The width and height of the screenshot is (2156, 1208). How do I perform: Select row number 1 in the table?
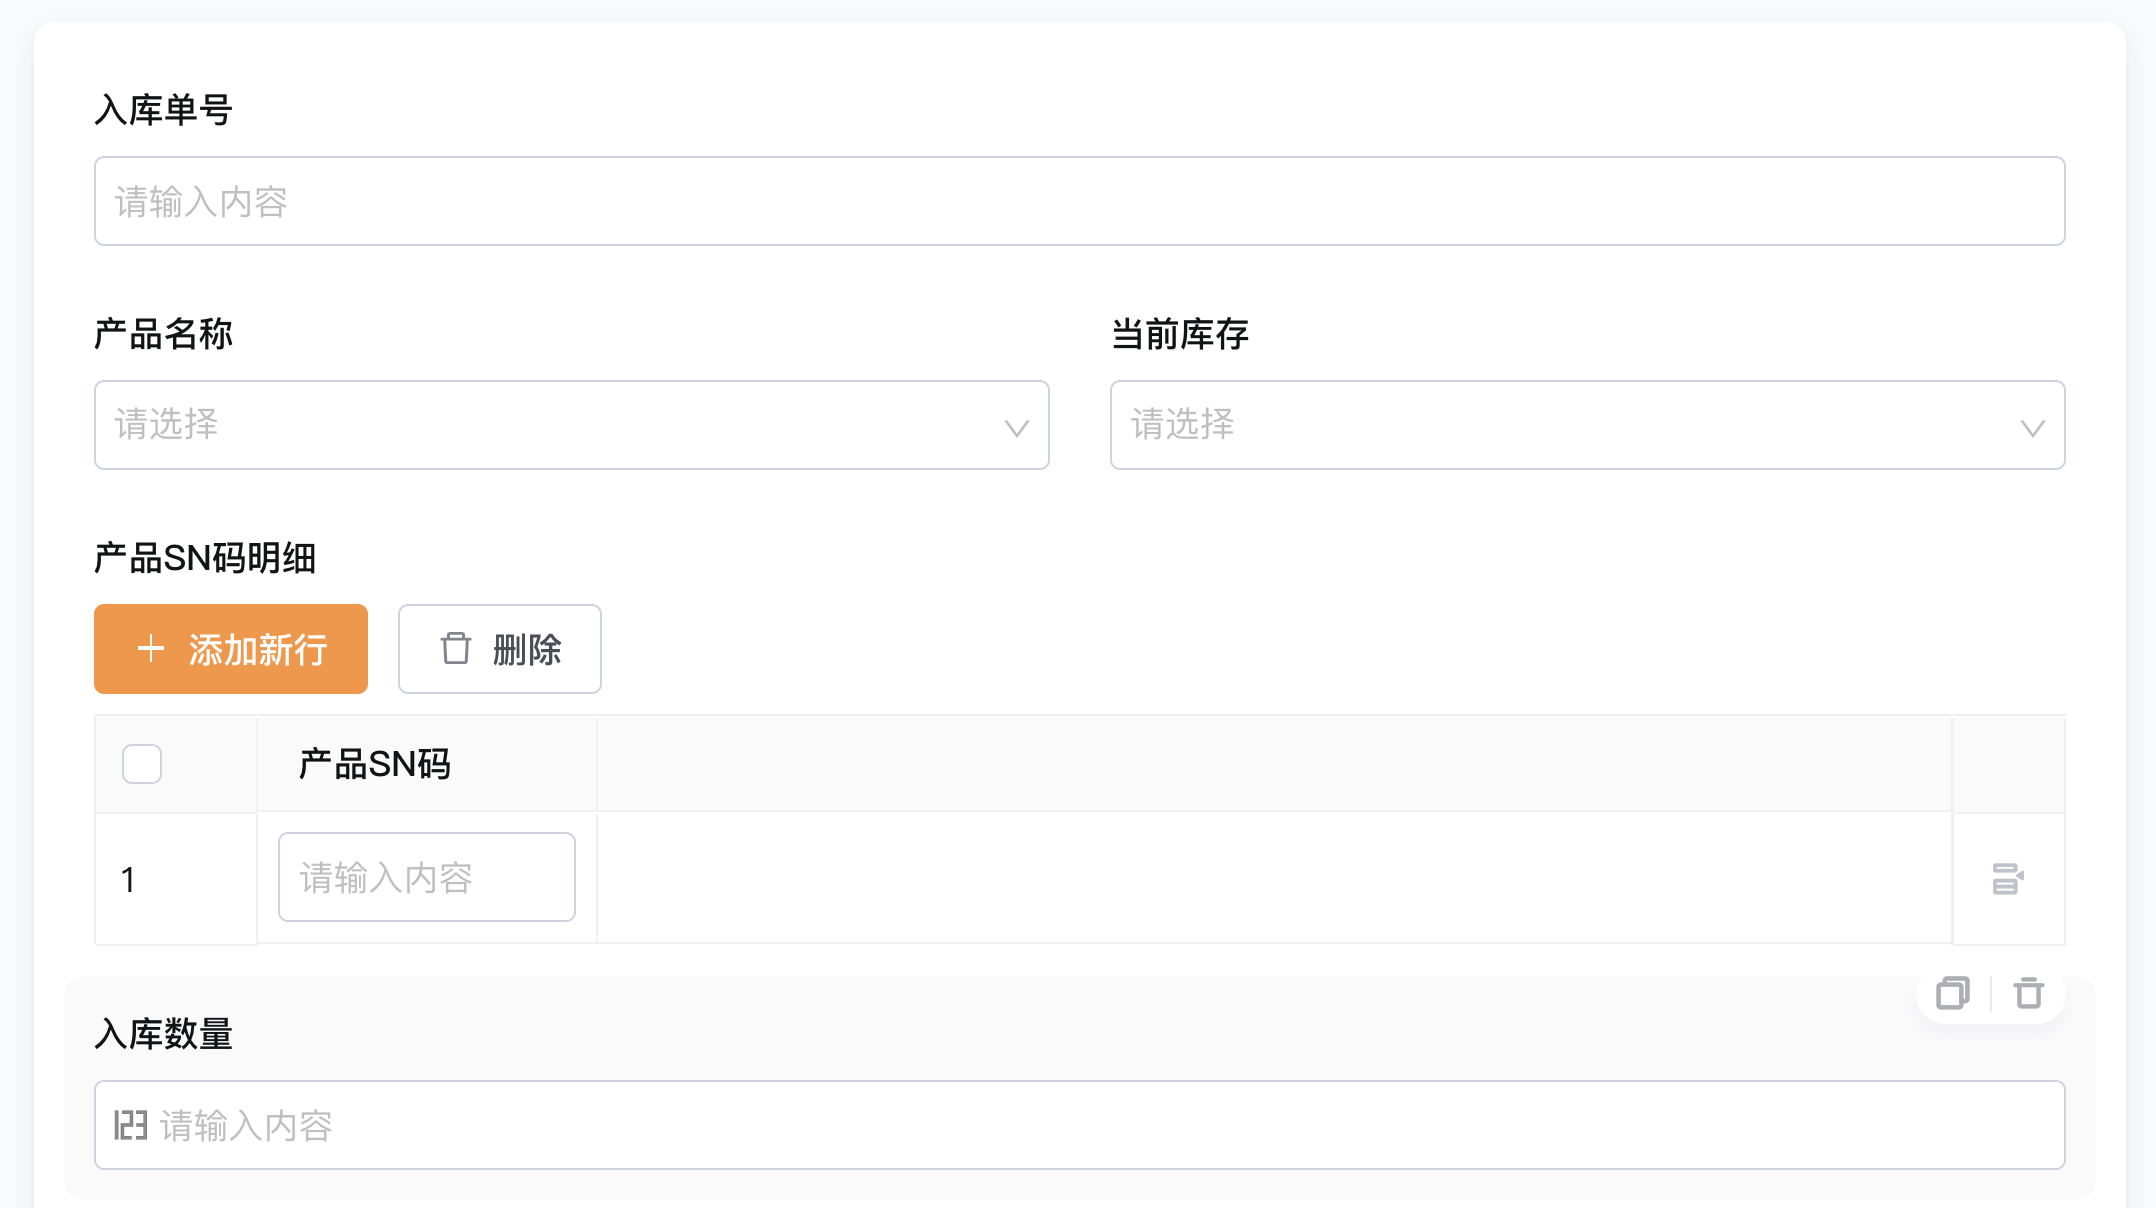pyautogui.click(x=128, y=879)
